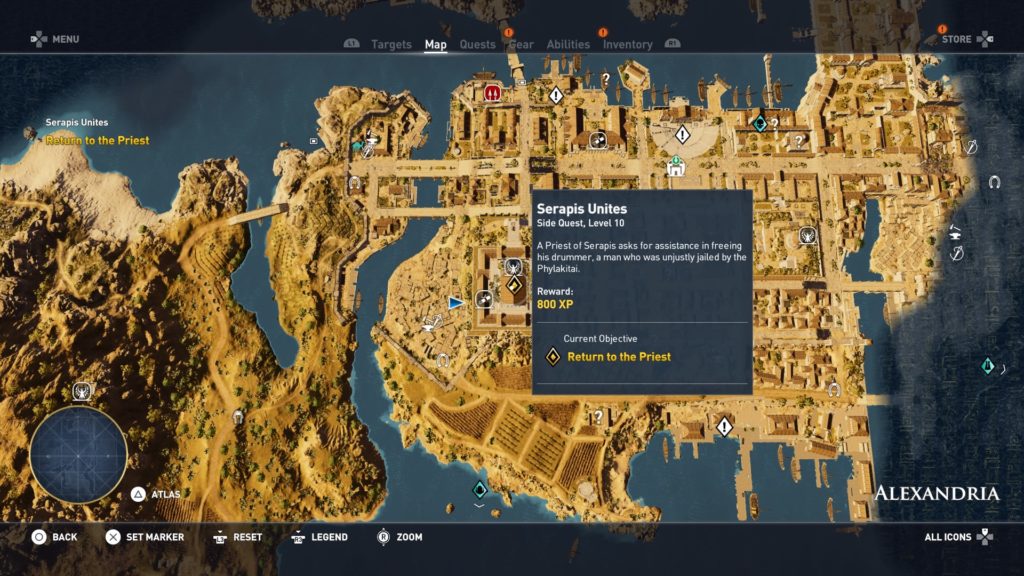Image resolution: width=1024 pixels, height=576 pixels.
Task: Select the question mark southeast of the teal skull
Action: click(799, 140)
